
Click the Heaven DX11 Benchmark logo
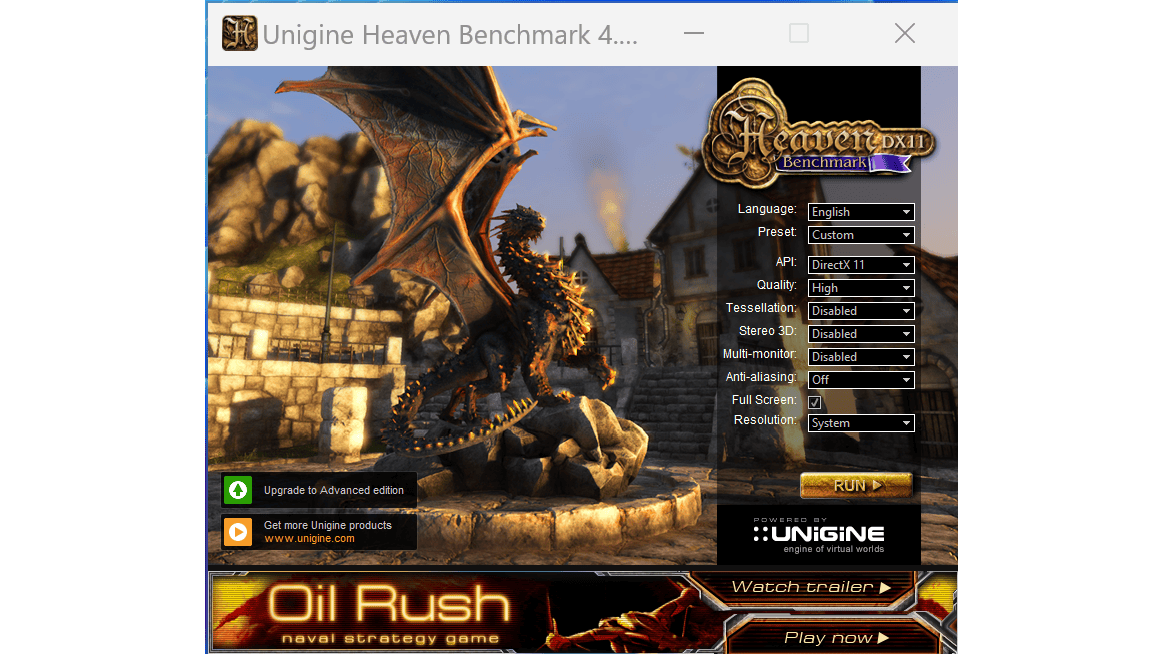point(819,132)
